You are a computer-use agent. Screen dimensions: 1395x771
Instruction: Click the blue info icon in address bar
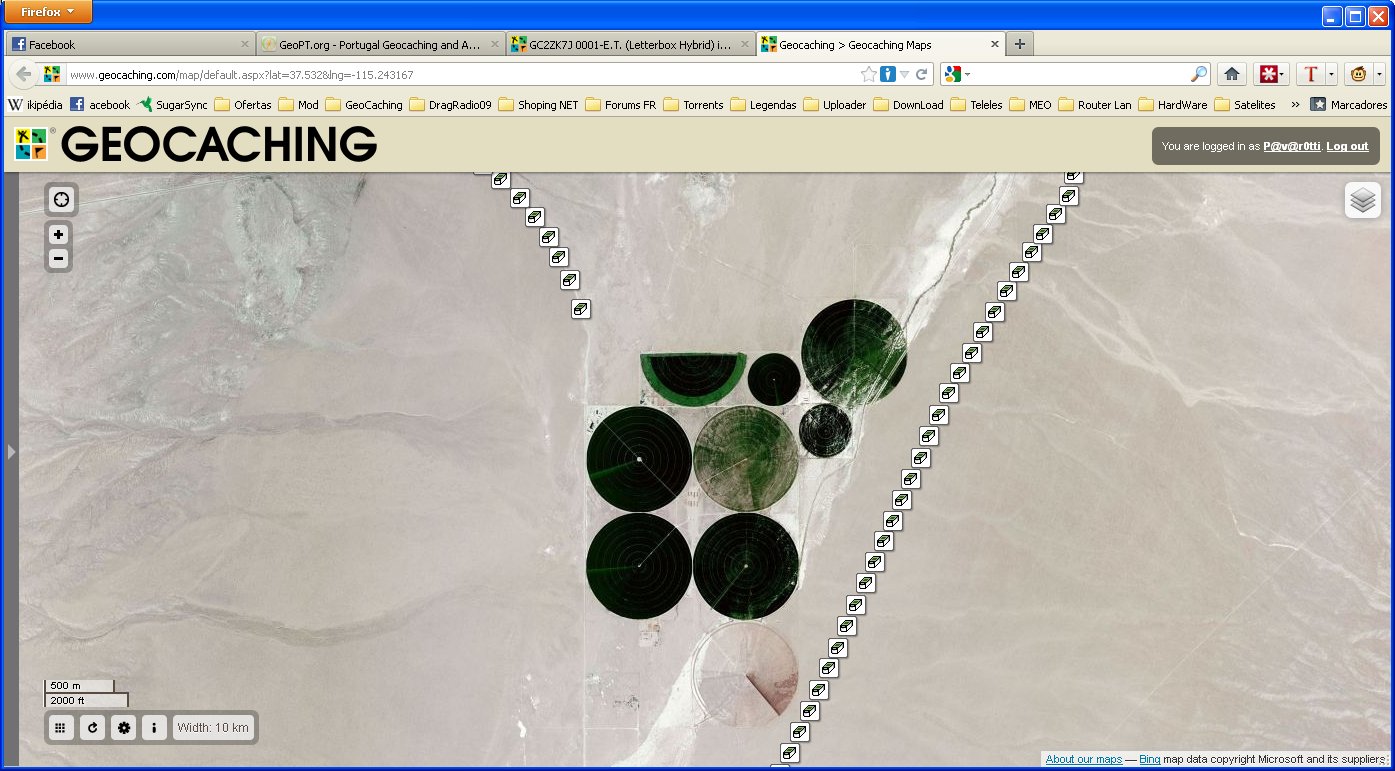coord(887,74)
